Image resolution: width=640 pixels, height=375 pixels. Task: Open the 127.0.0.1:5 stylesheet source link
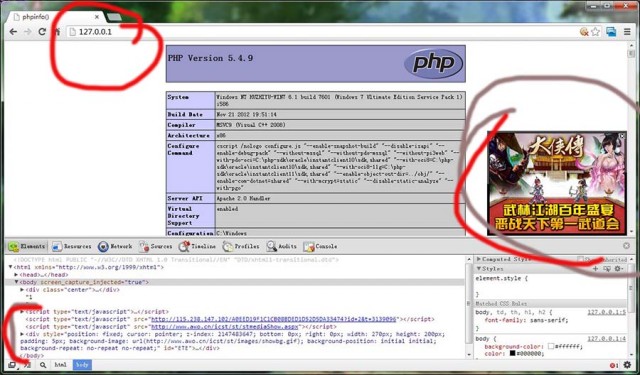[x=607, y=312]
